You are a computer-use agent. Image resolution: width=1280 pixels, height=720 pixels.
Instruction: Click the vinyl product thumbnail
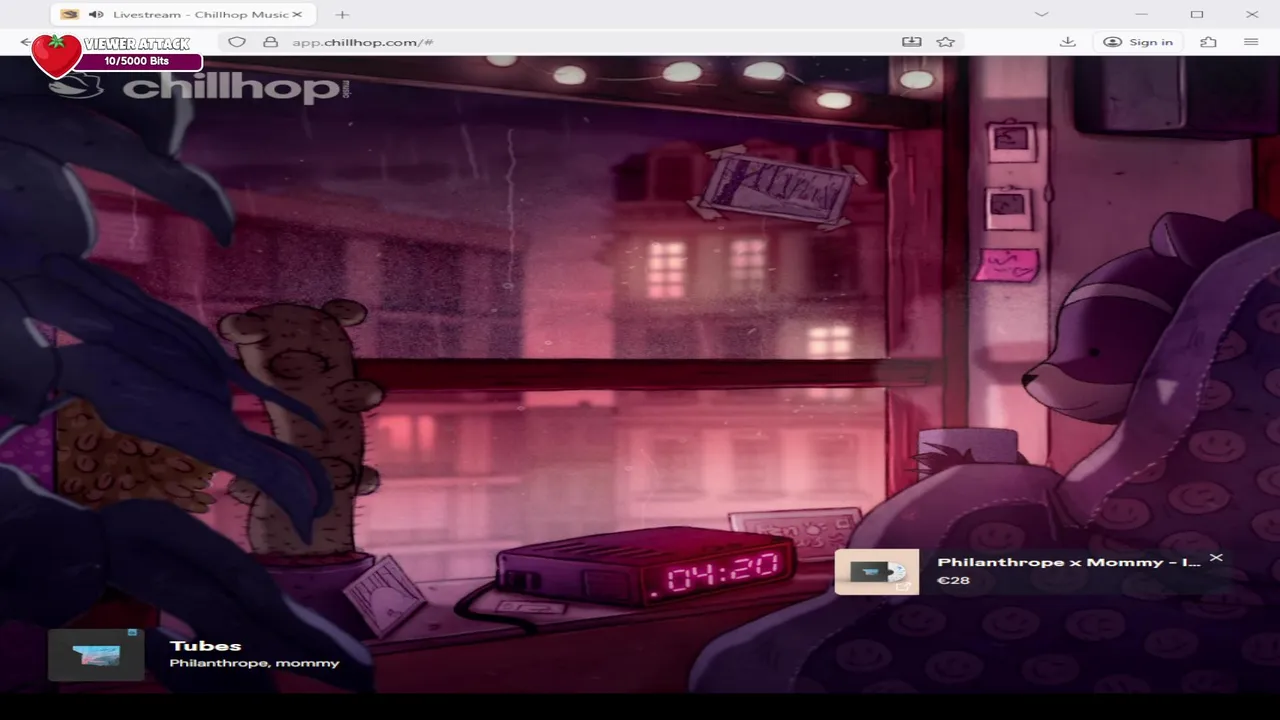point(877,572)
